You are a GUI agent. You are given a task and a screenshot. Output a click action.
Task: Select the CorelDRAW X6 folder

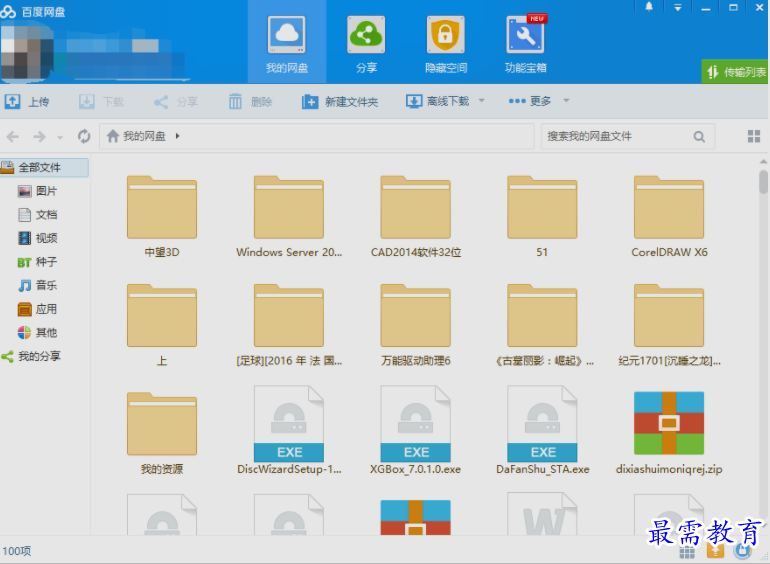pos(669,216)
